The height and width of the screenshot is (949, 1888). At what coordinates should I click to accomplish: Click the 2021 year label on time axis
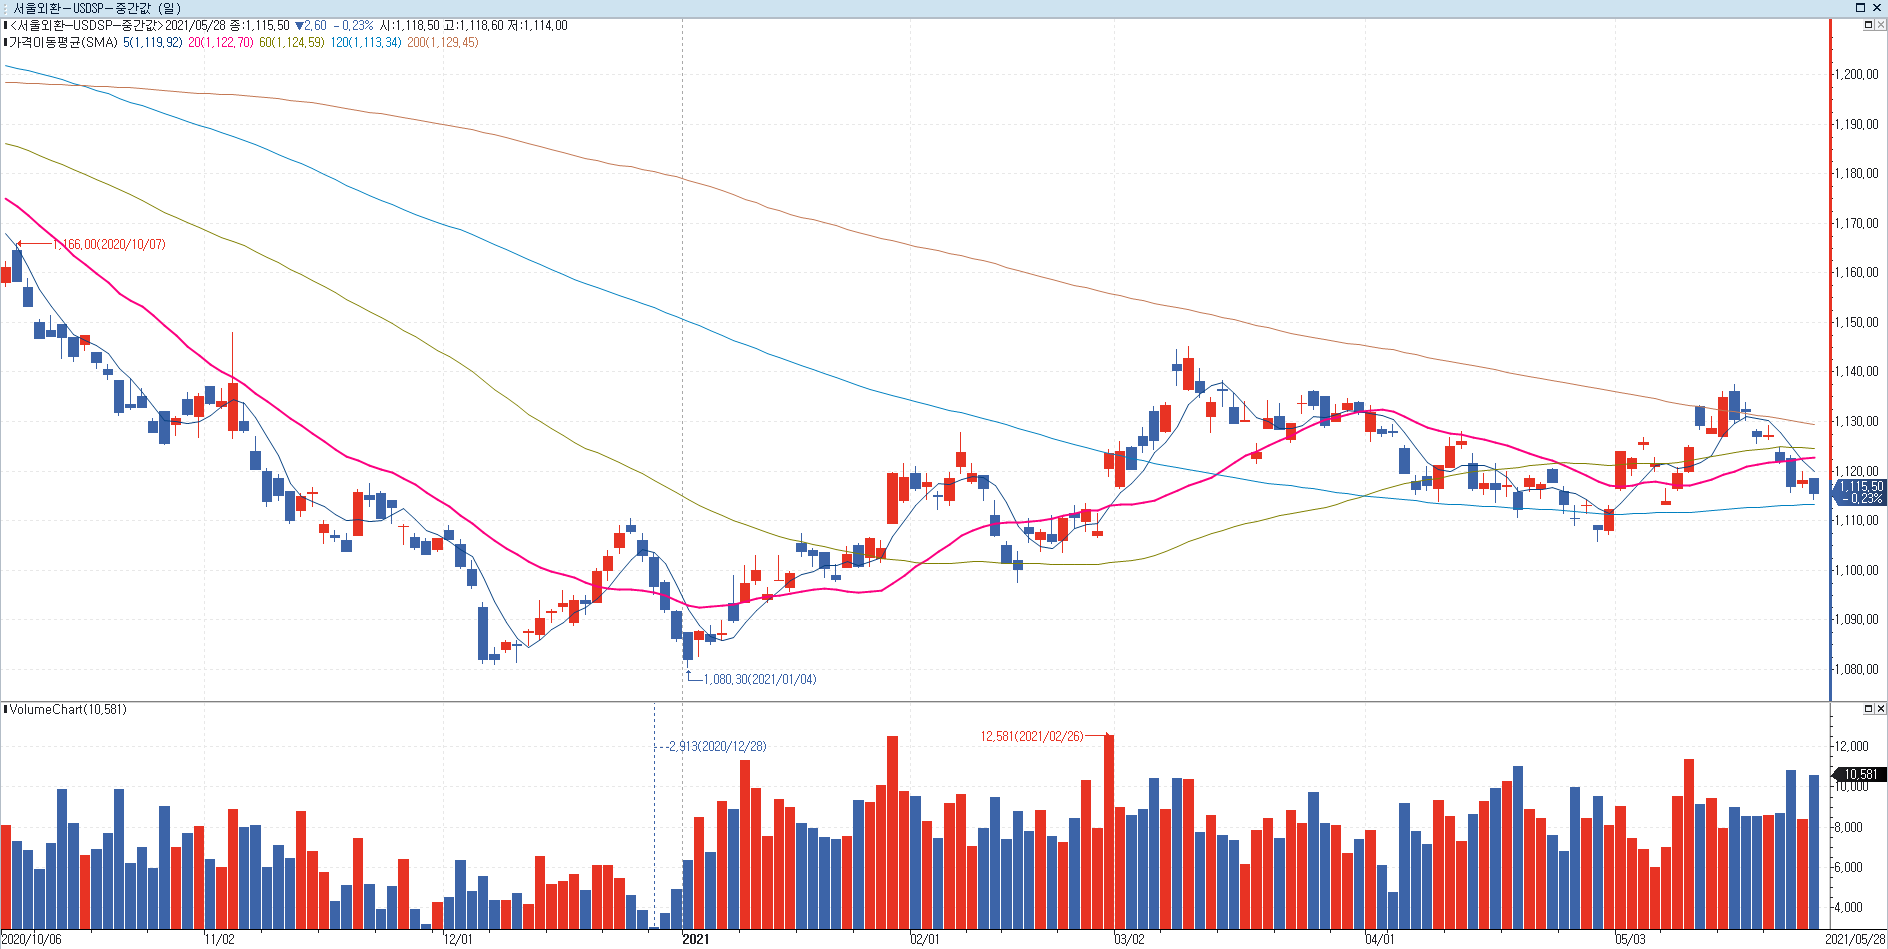(695, 939)
